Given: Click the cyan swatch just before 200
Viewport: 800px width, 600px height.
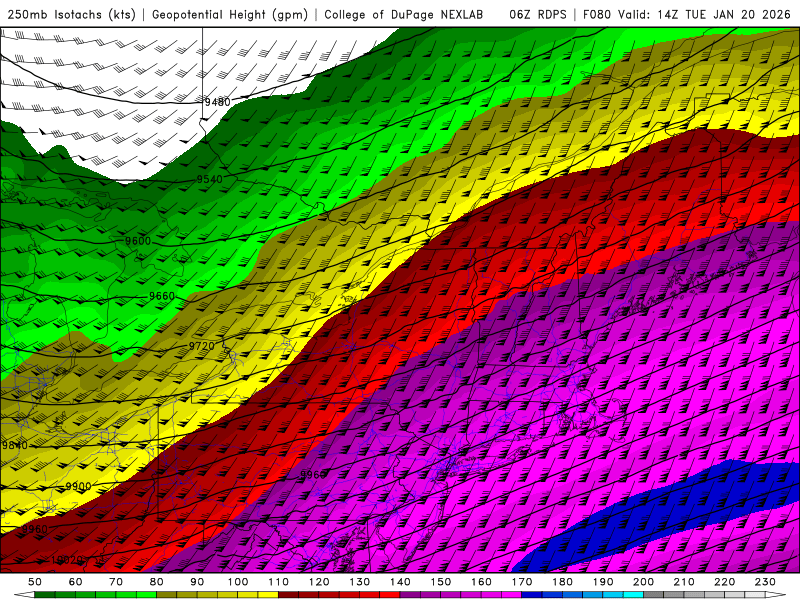Looking at the screenshot, I should pos(633,595).
